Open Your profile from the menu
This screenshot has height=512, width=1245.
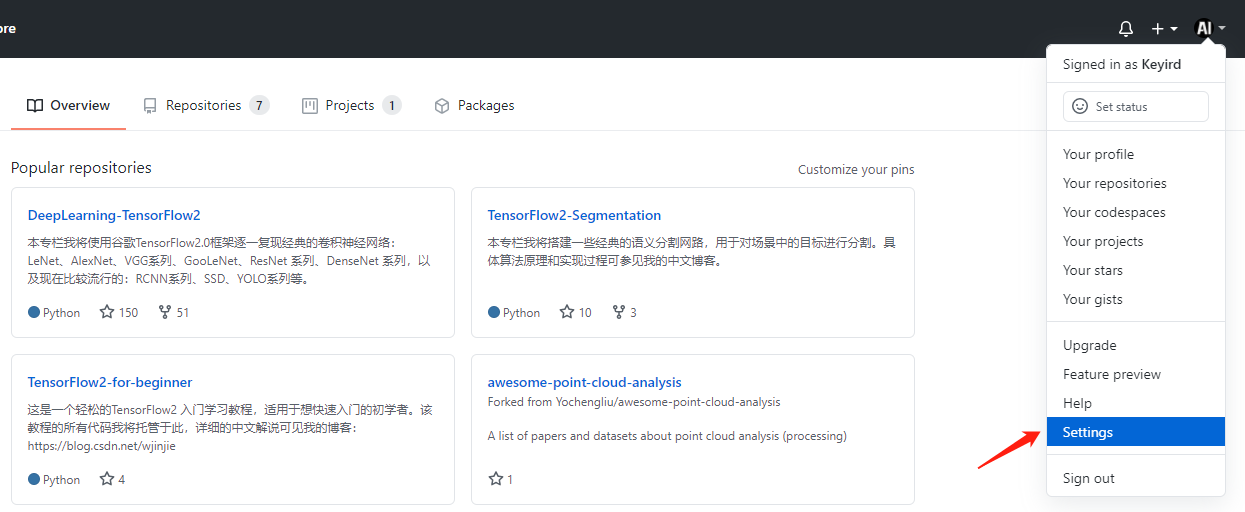pyautogui.click(x=1136, y=154)
